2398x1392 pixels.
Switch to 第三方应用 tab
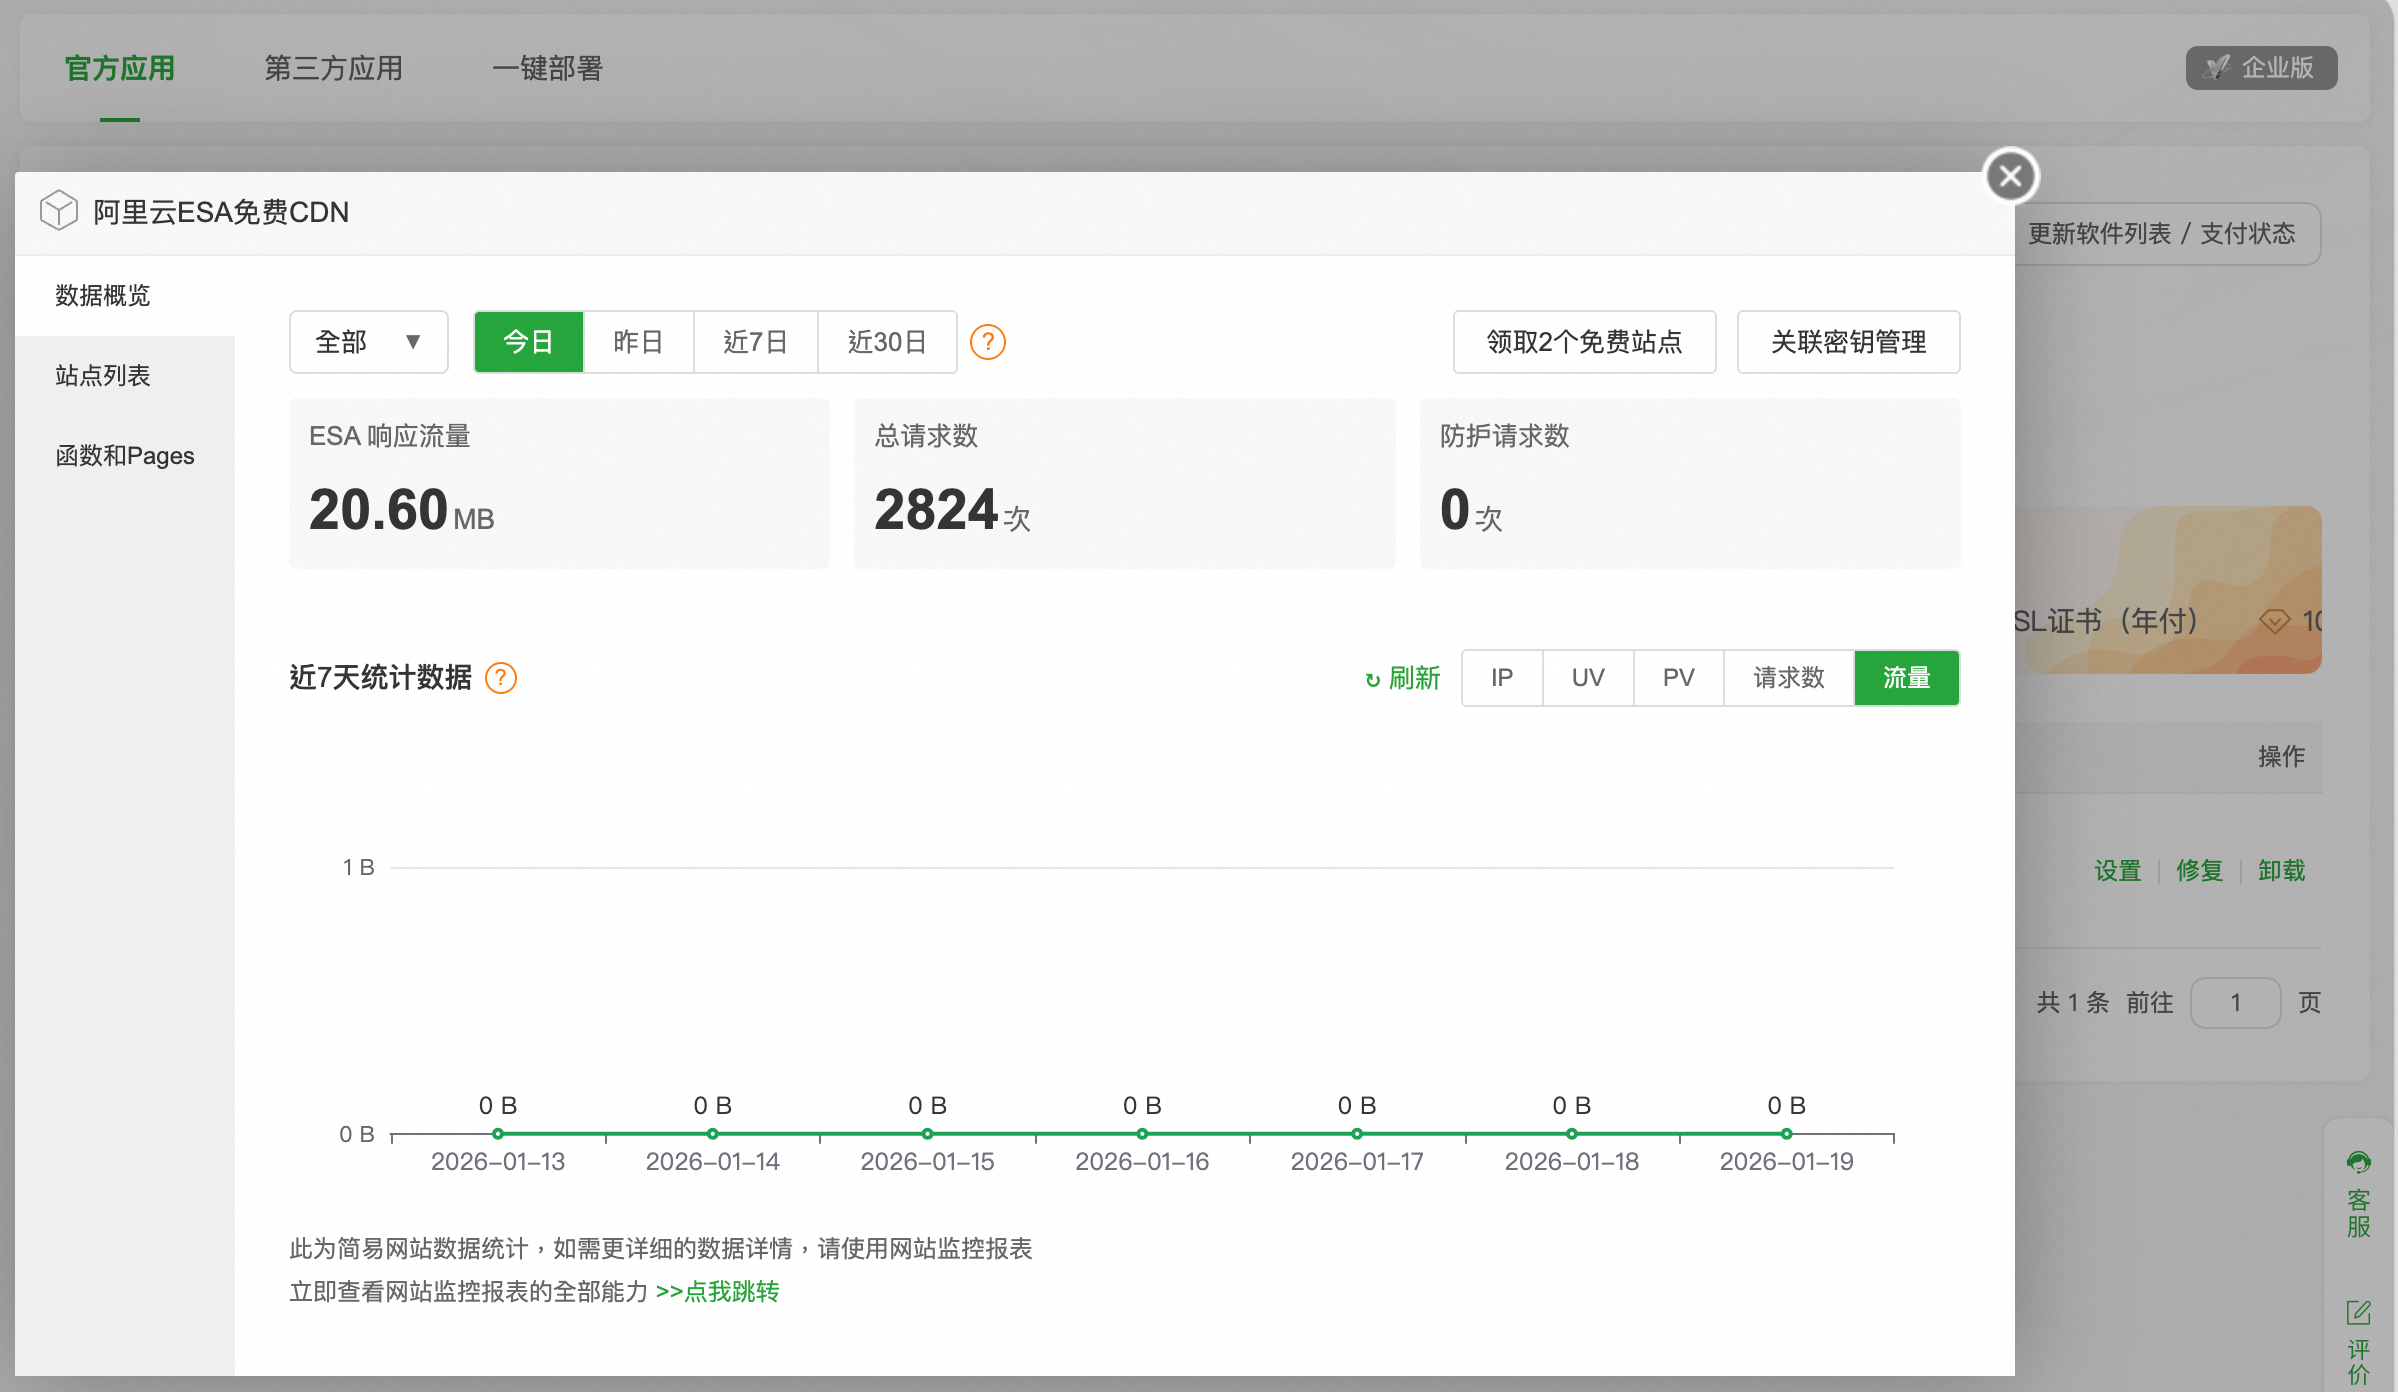[333, 68]
